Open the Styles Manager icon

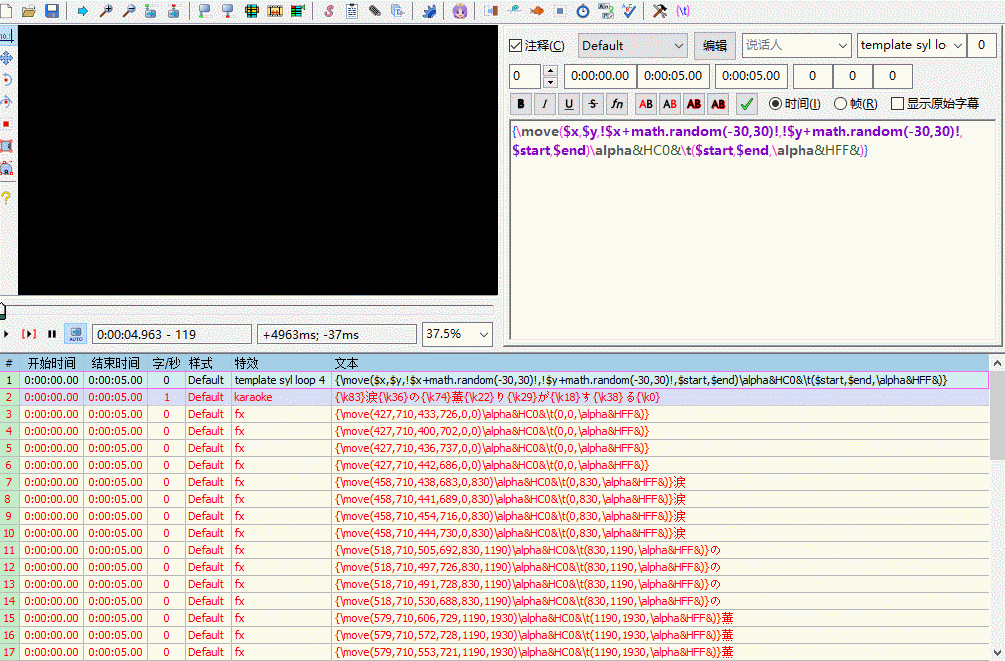[x=328, y=11]
